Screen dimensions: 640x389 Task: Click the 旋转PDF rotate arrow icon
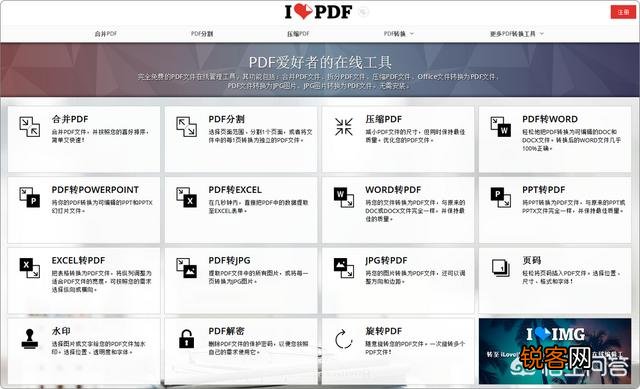tap(344, 339)
